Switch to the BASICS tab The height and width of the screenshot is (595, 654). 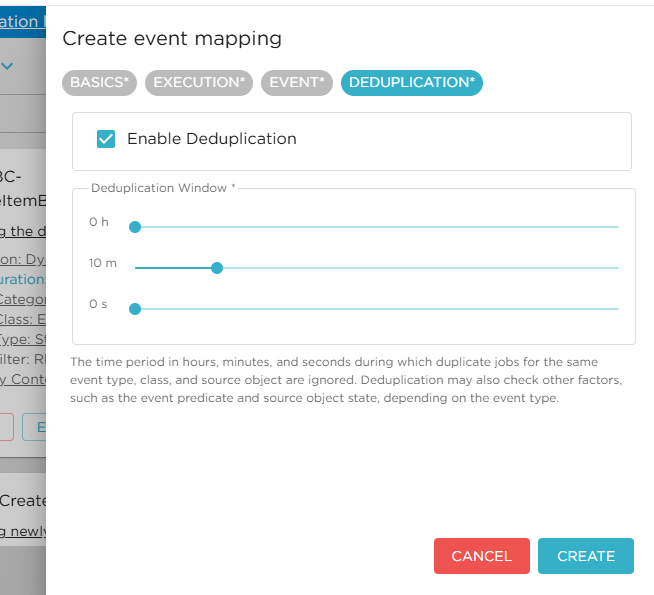click(100, 83)
